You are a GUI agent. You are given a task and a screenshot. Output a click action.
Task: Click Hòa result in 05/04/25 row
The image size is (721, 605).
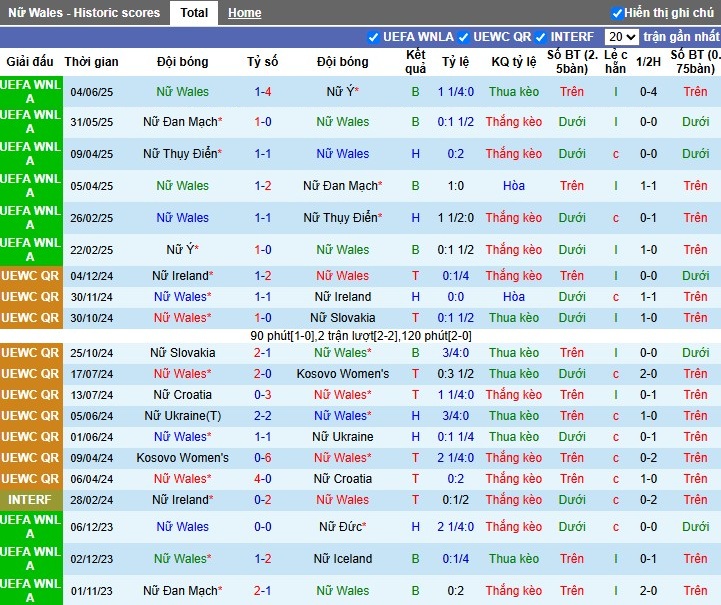tap(514, 186)
